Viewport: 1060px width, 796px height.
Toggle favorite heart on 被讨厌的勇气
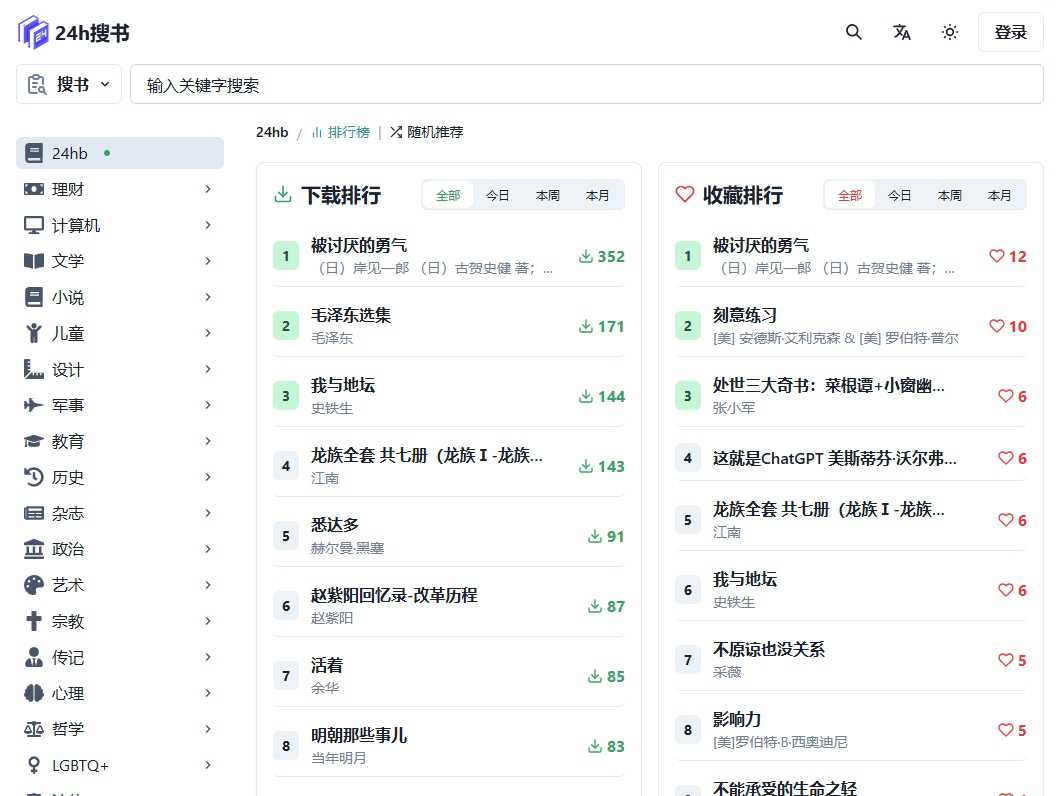click(996, 255)
